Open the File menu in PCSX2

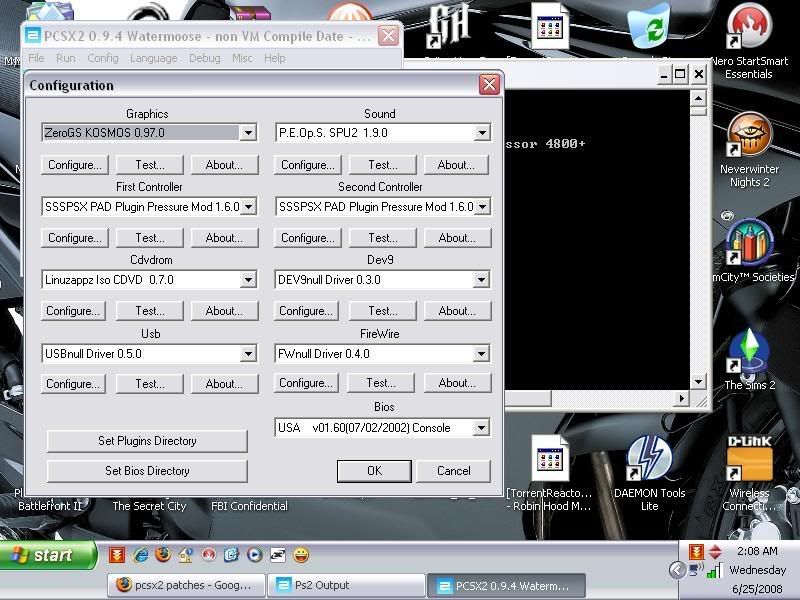tap(36, 58)
